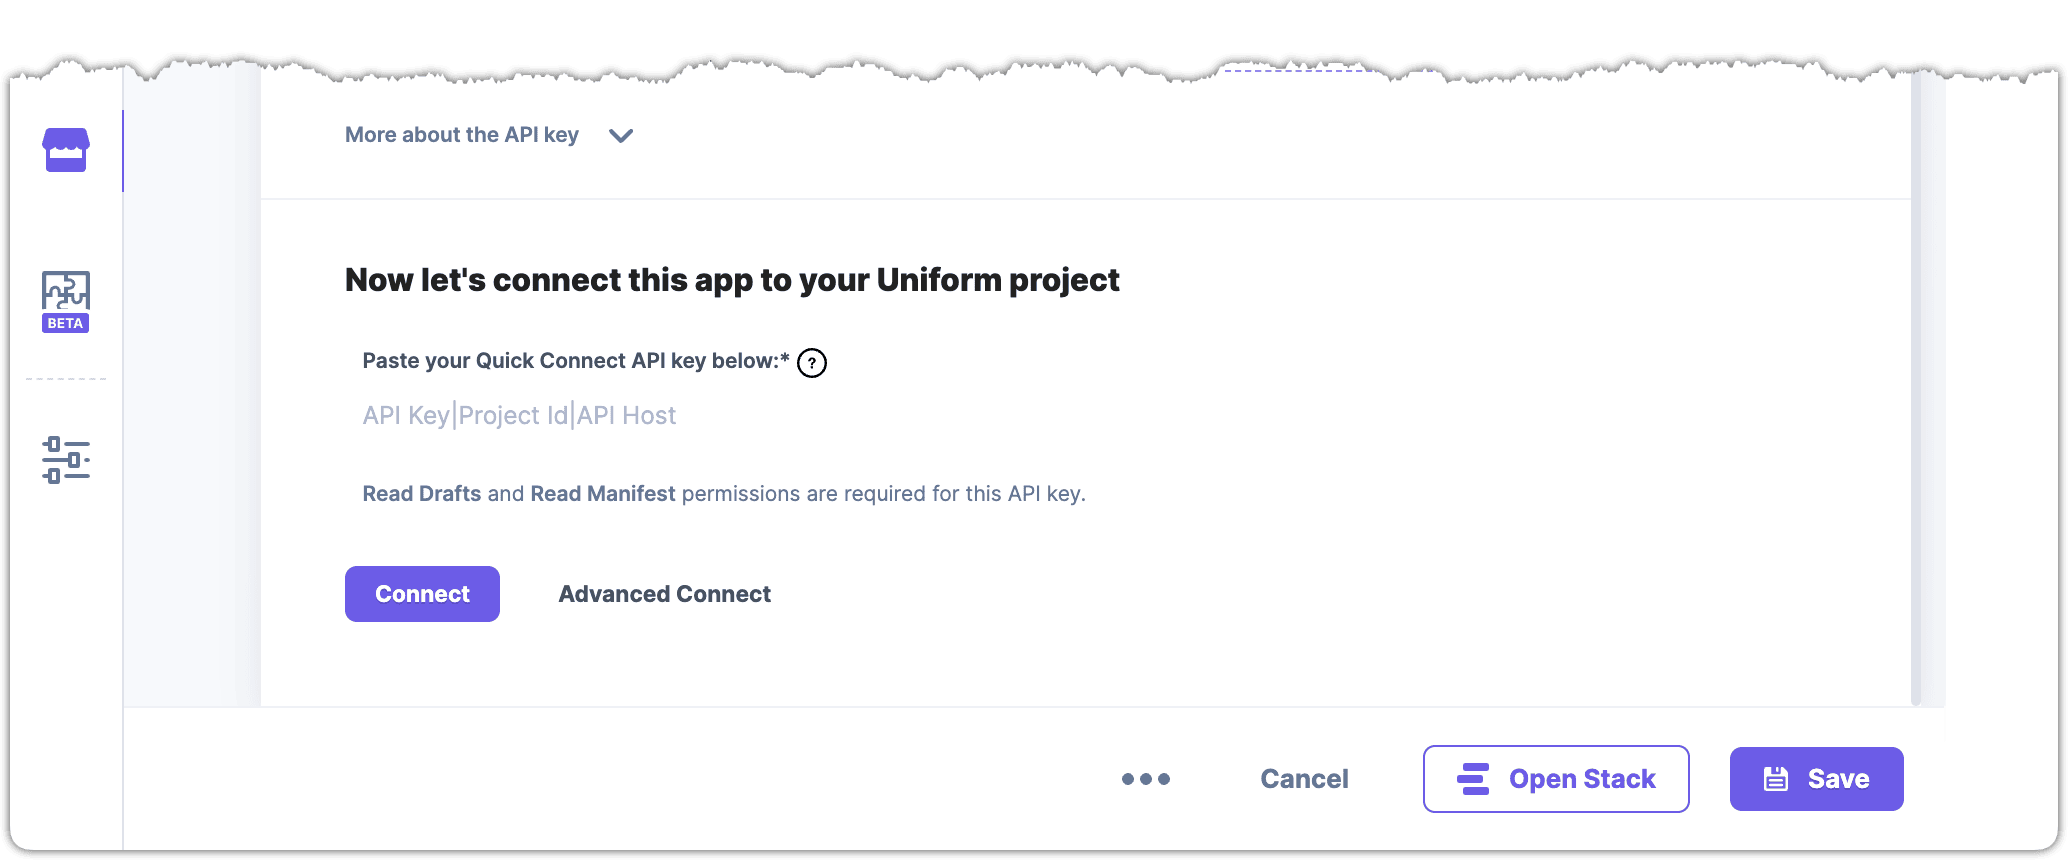Click the puzzle piece extensions icon
The height and width of the screenshot is (860, 2068).
[x=66, y=290]
